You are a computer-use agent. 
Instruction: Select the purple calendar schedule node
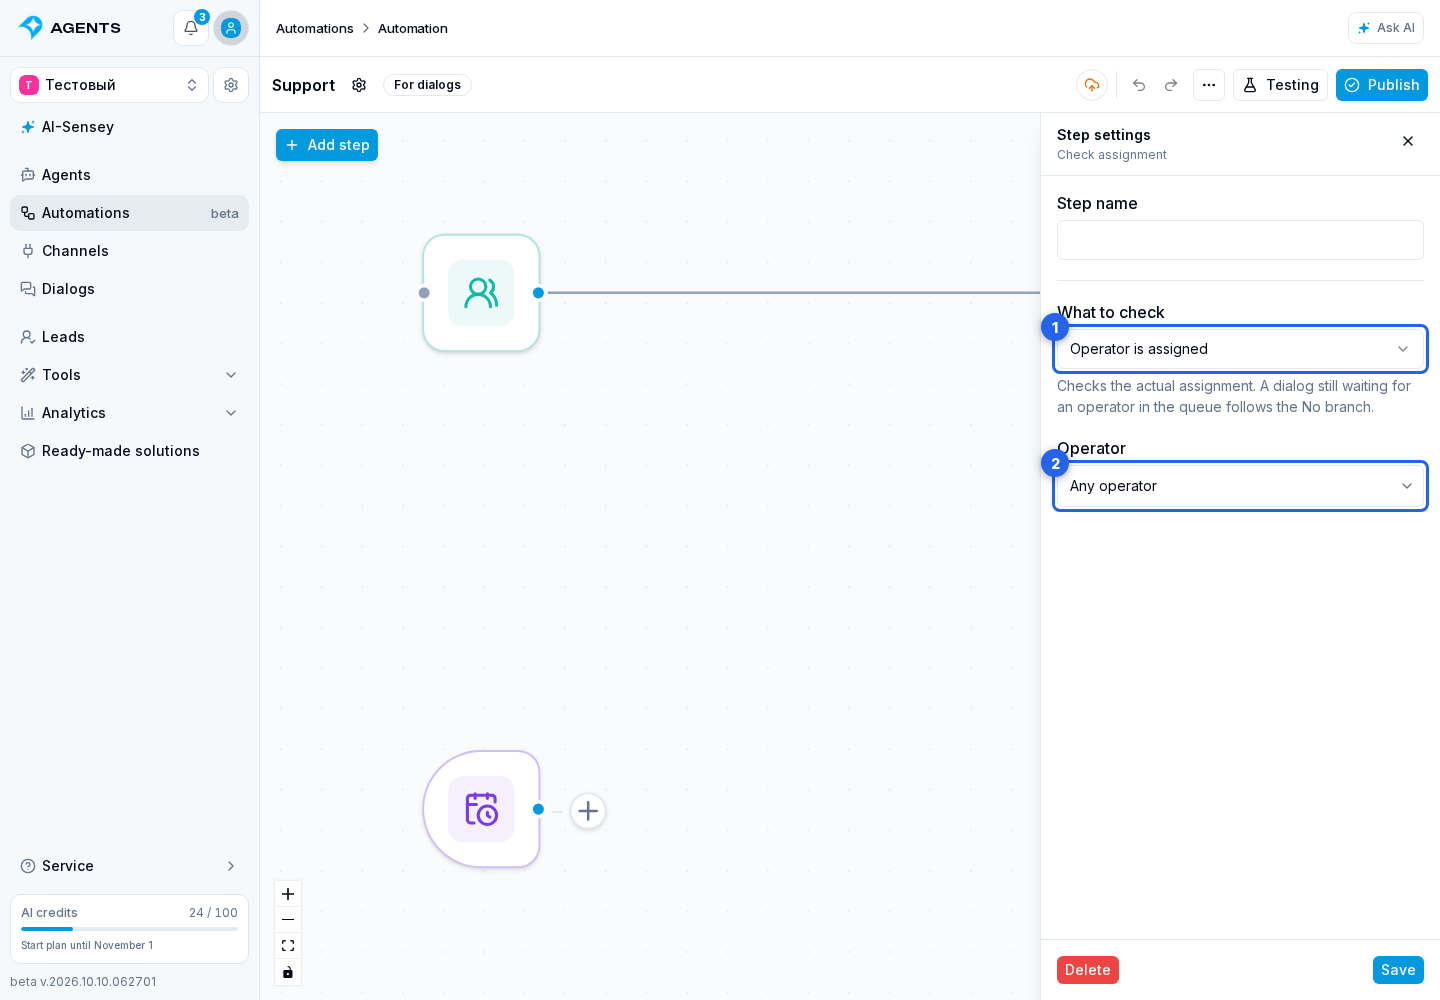pos(481,809)
